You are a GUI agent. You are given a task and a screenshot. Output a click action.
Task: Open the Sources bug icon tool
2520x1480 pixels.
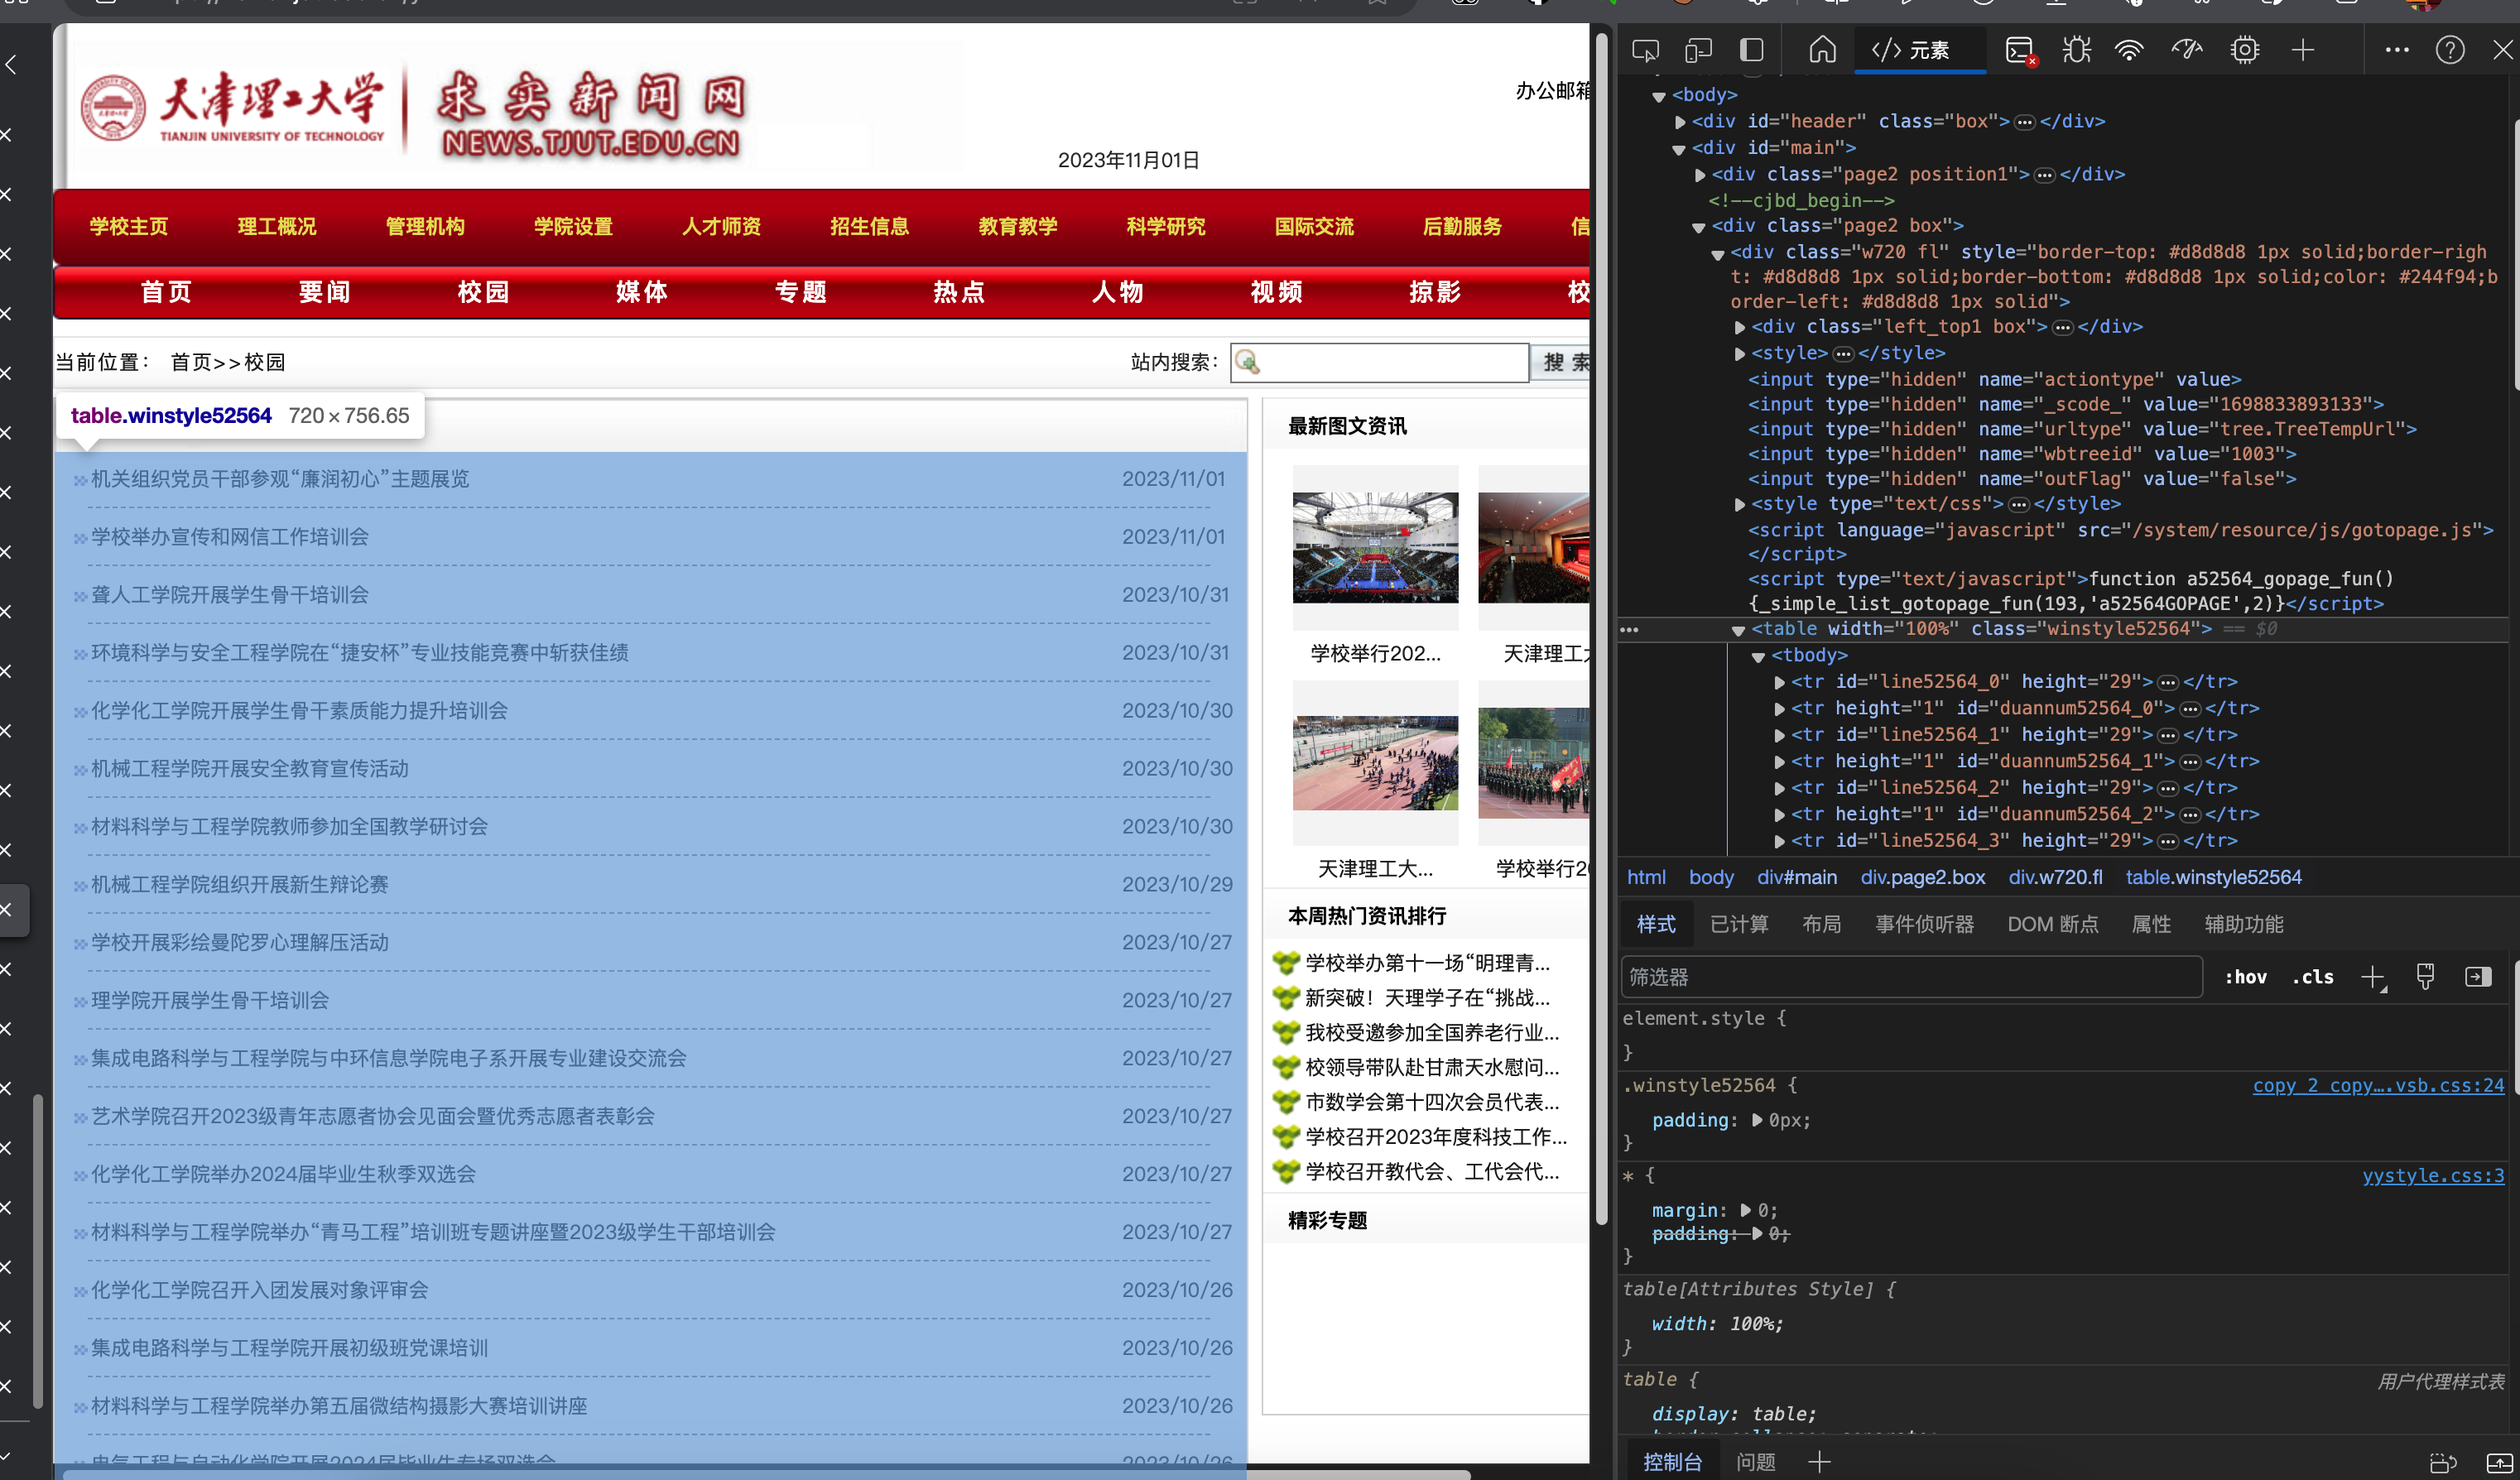[x=2076, y=50]
